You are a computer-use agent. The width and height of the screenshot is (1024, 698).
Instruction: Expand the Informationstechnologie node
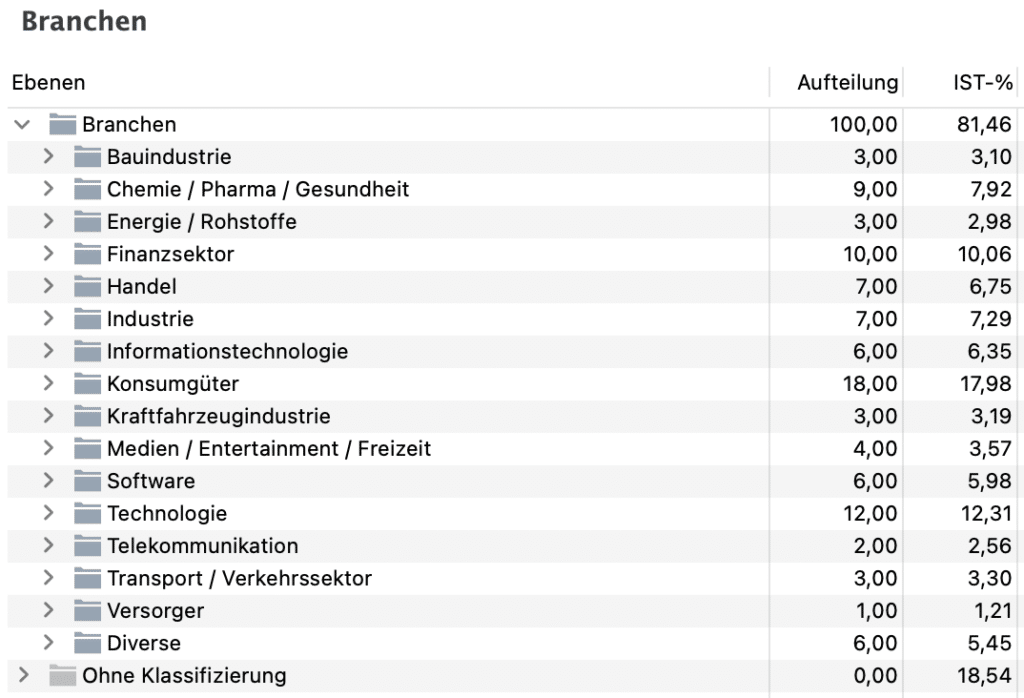click(48, 351)
